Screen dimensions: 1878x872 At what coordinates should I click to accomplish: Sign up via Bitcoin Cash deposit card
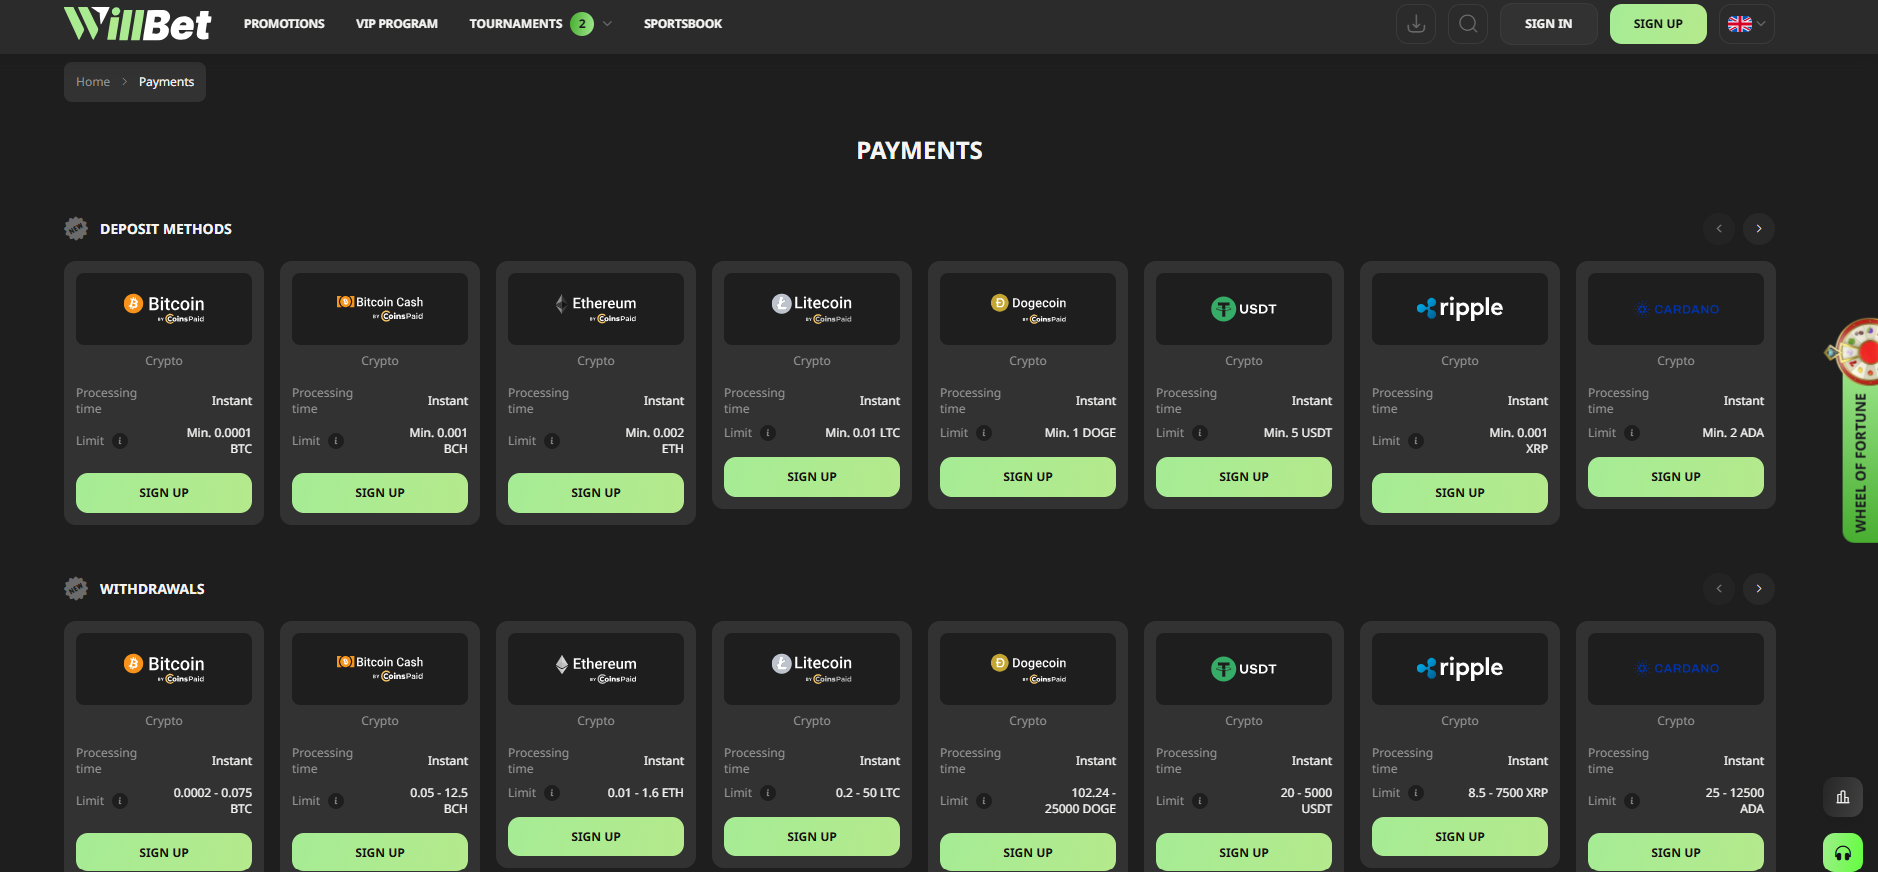coord(380,493)
